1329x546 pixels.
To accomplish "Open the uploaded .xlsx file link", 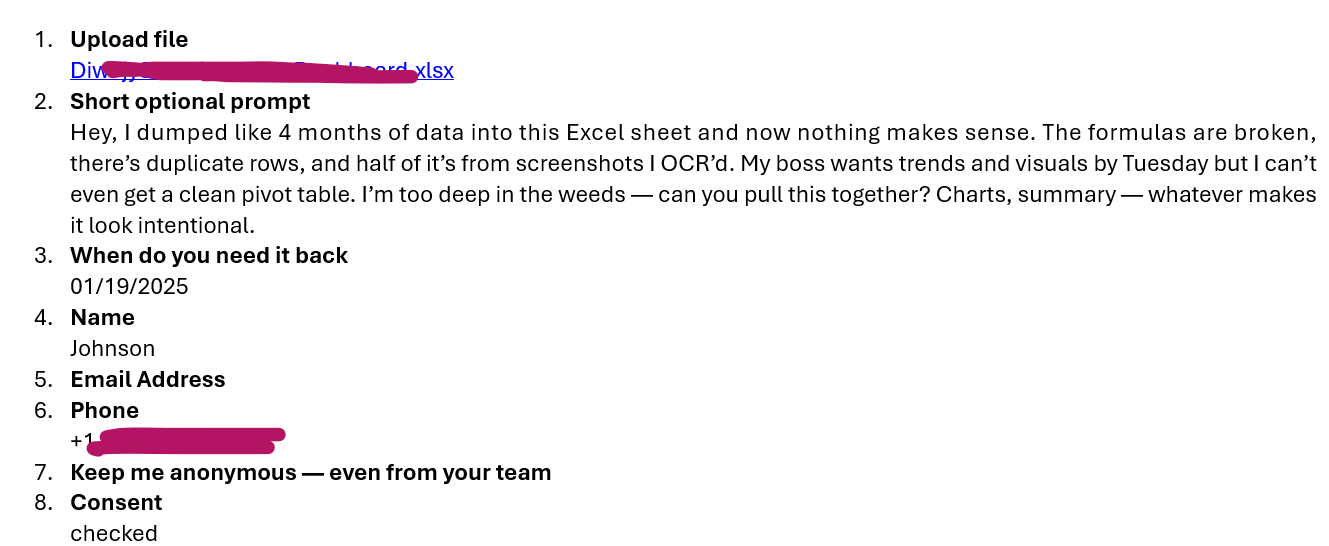I will [262, 71].
